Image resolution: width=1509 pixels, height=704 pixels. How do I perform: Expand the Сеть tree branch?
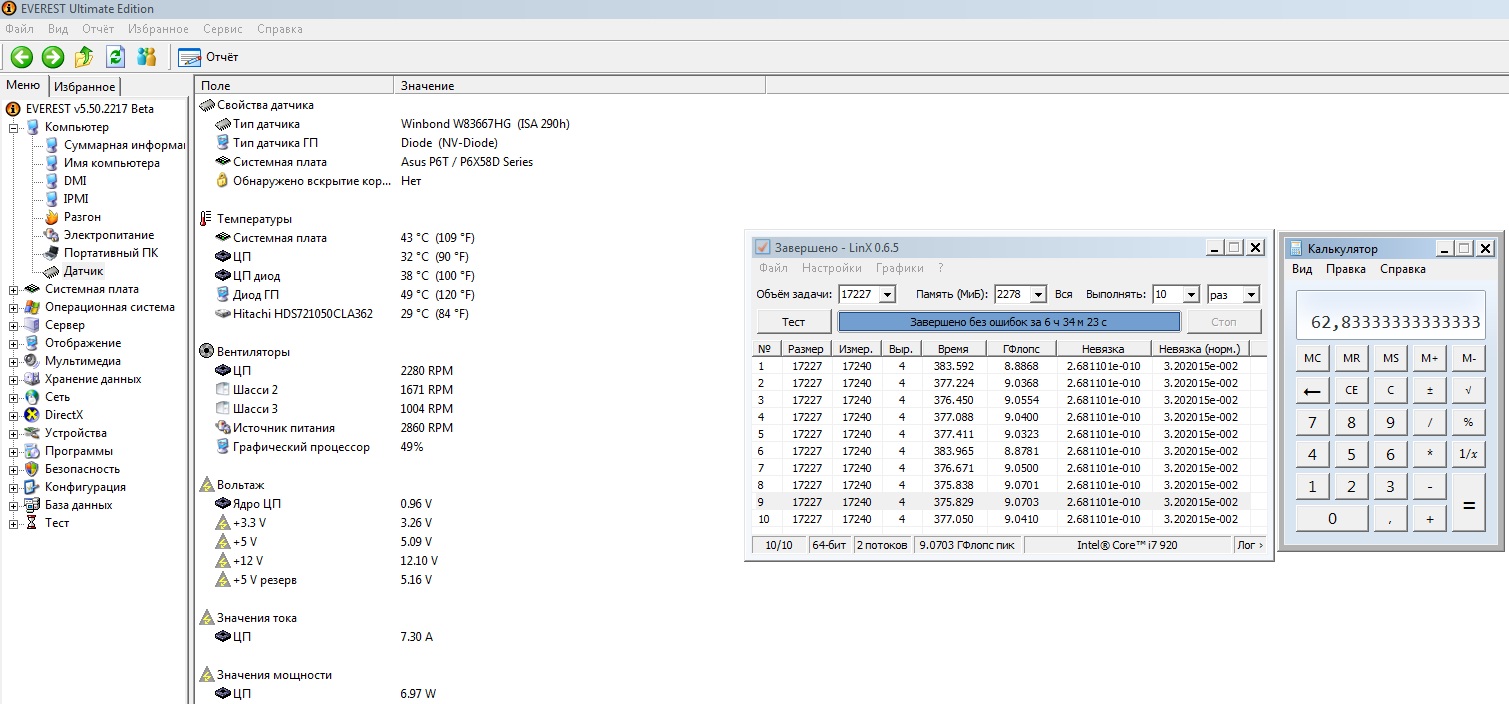click(14, 398)
